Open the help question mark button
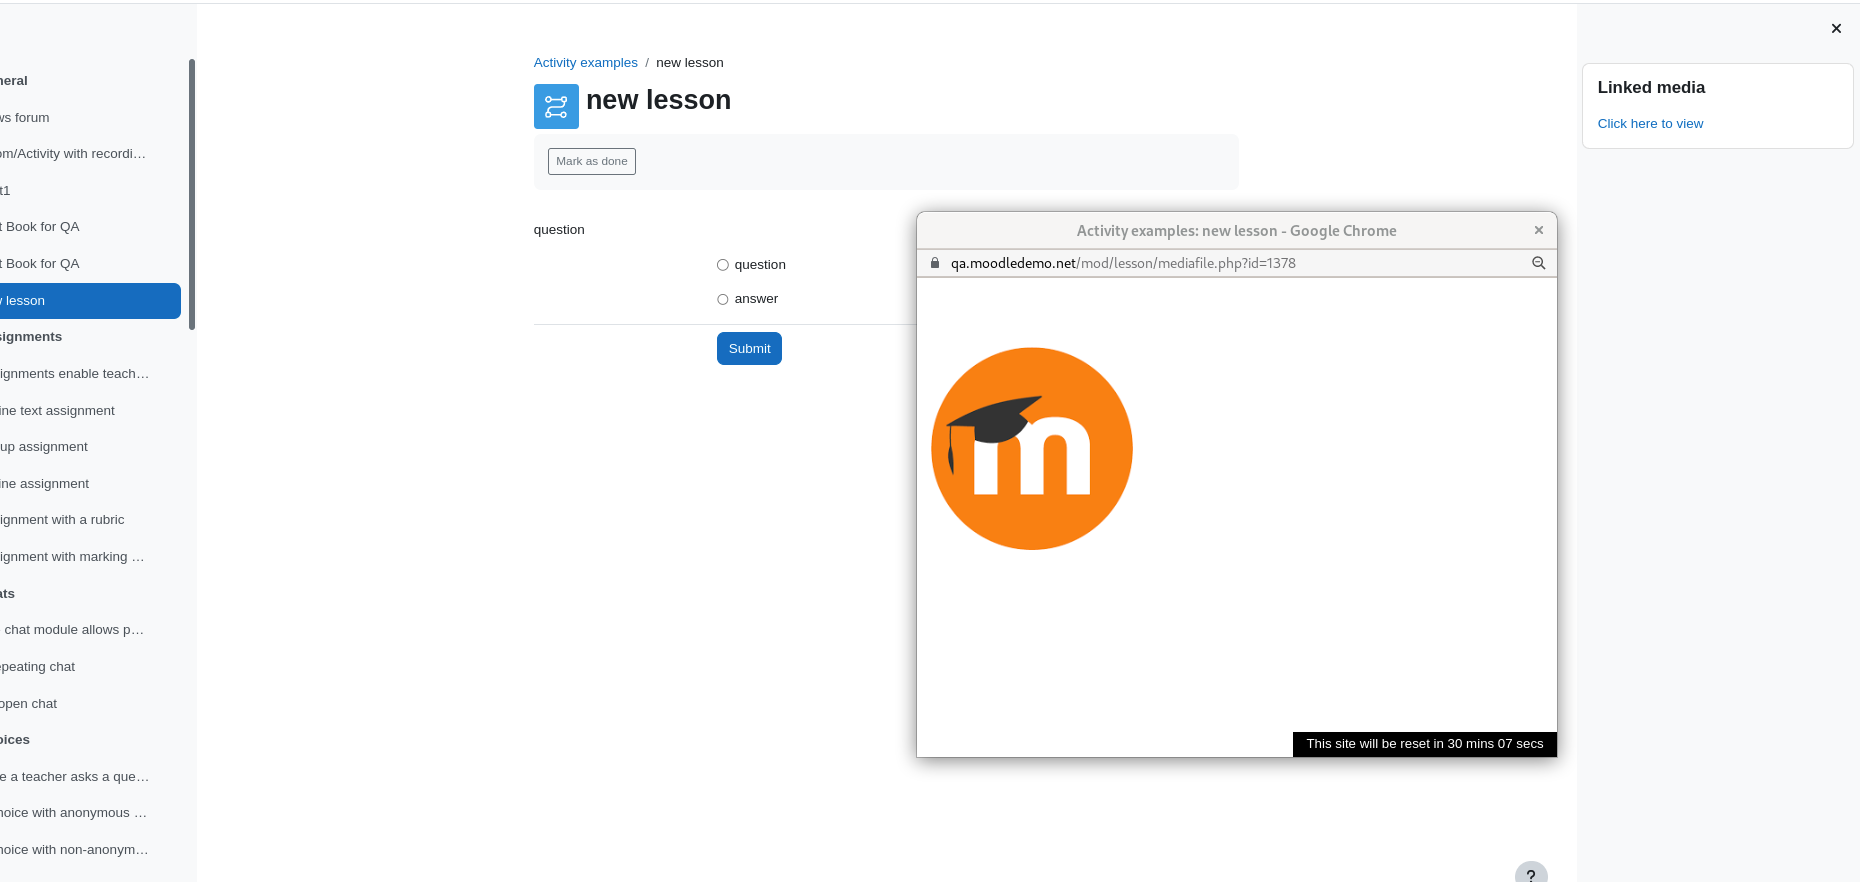Viewport: 1860px width, 882px height. pyautogui.click(x=1531, y=875)
